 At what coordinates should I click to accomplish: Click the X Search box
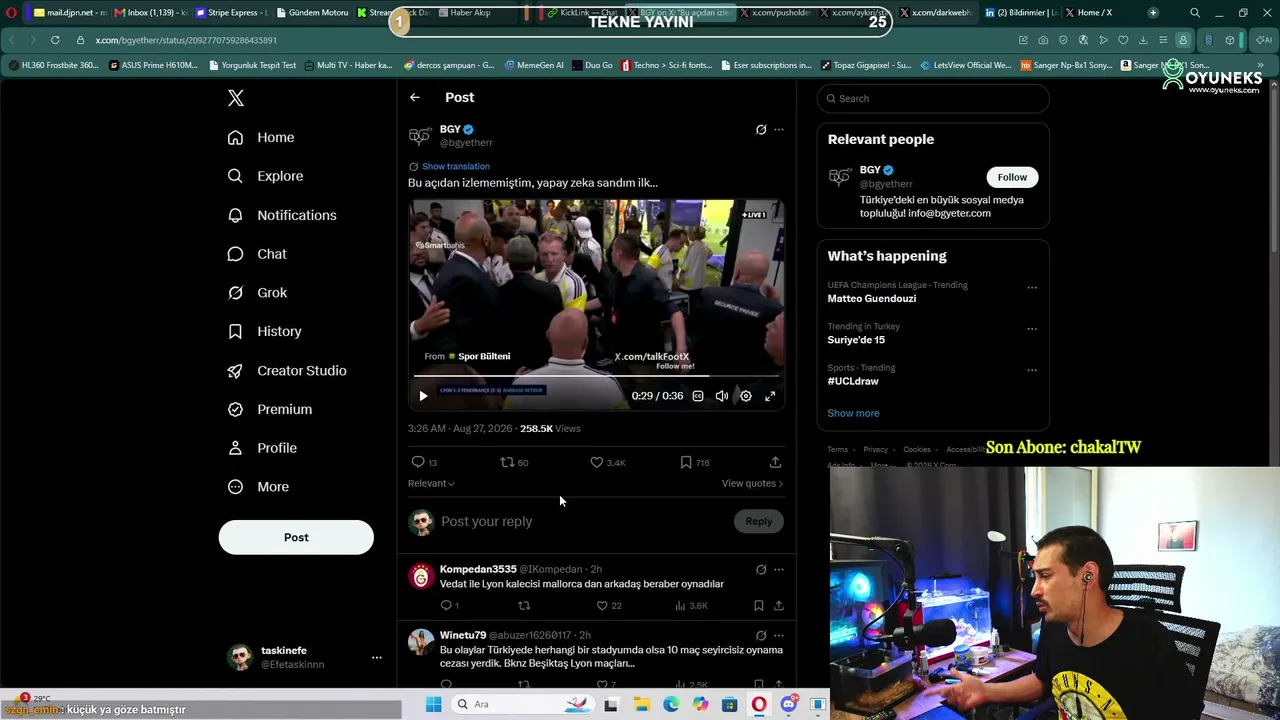click(933, 98)
